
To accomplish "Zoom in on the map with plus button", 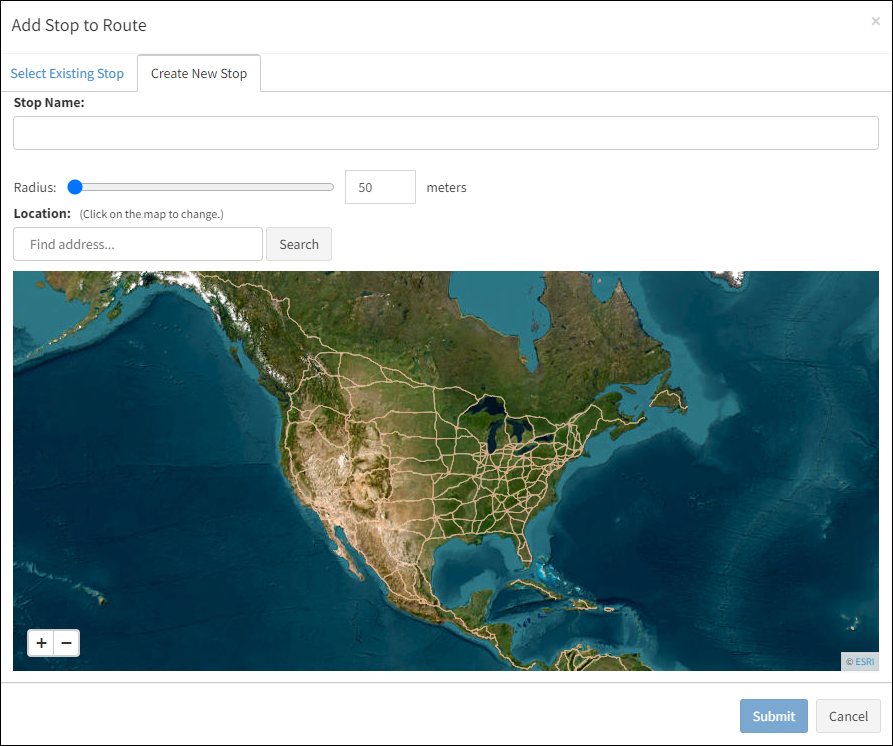I will pyautogui.click(x=41, y=643).
